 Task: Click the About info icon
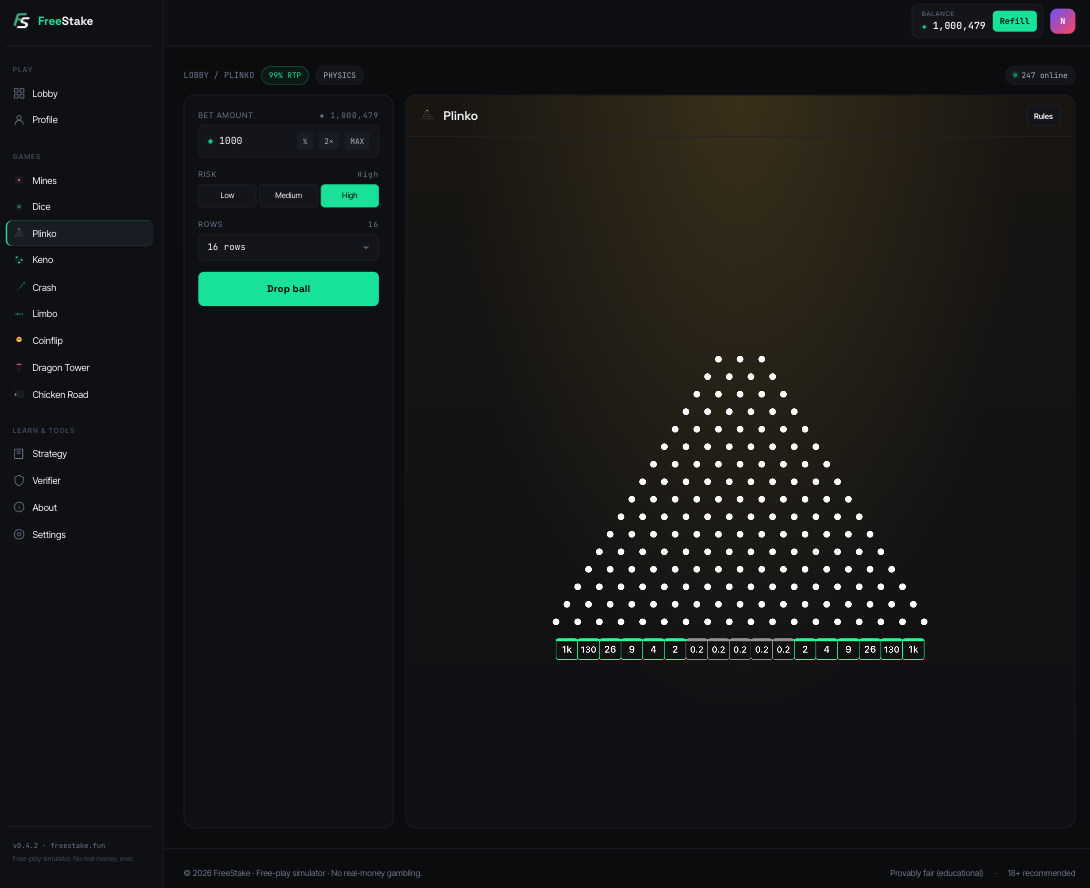pos(19,508)
